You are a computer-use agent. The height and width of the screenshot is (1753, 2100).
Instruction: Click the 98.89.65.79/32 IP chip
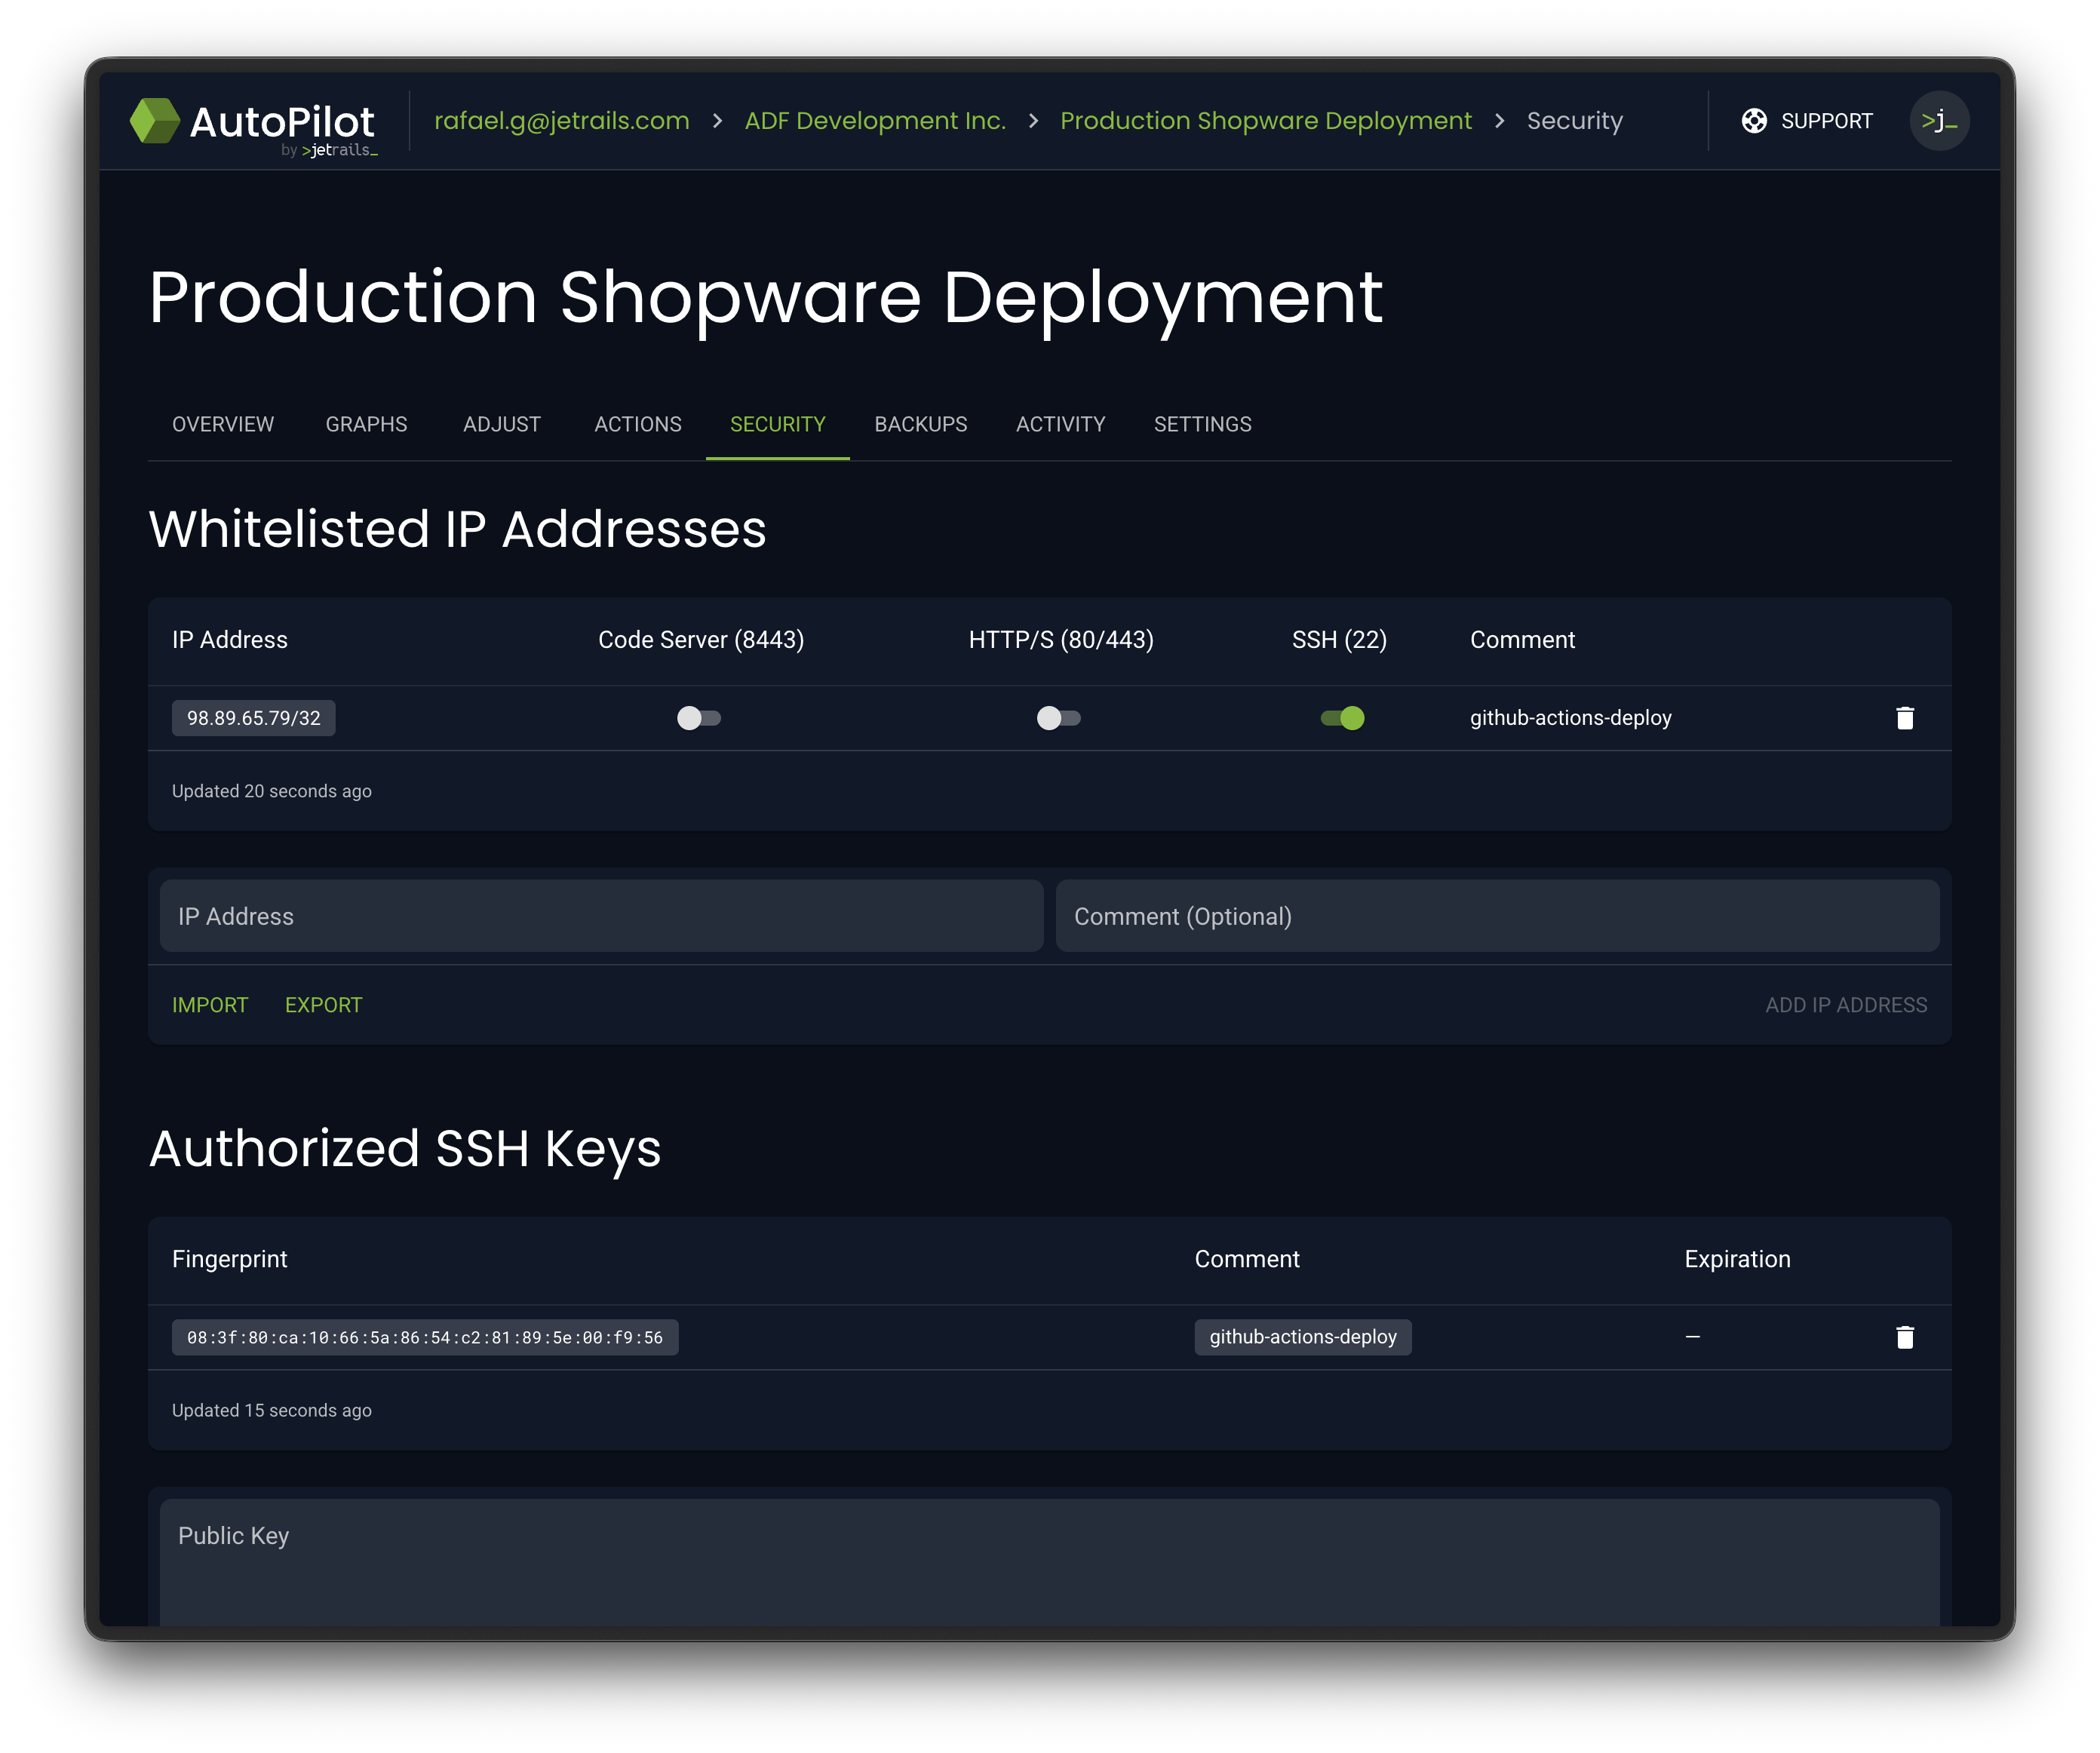(253, 718)
